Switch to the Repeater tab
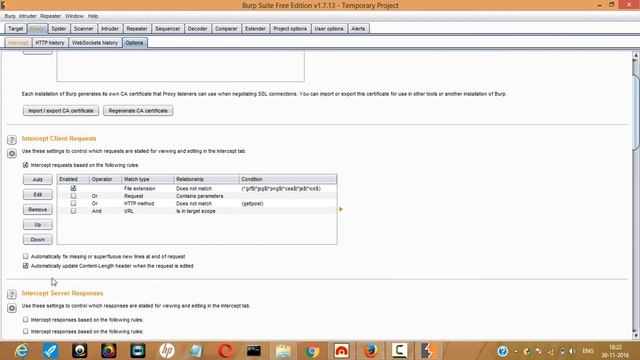Screen dimensions: 640x360 (x=137, y=29)
